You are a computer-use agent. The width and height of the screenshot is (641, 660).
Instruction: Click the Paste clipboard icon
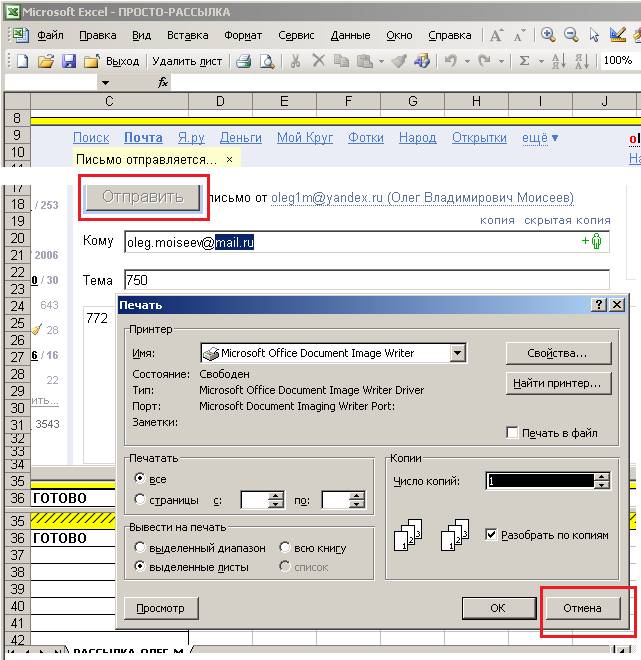click(x=365, y=61)
